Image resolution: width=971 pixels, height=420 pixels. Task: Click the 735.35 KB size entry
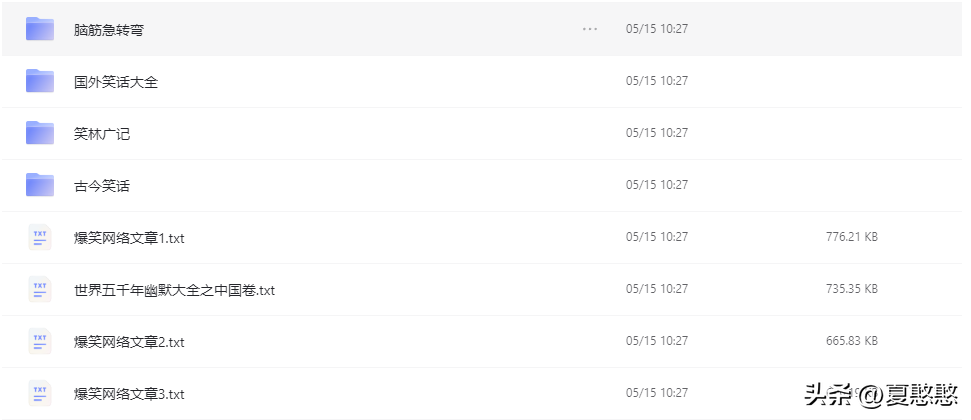coord(851,289)
